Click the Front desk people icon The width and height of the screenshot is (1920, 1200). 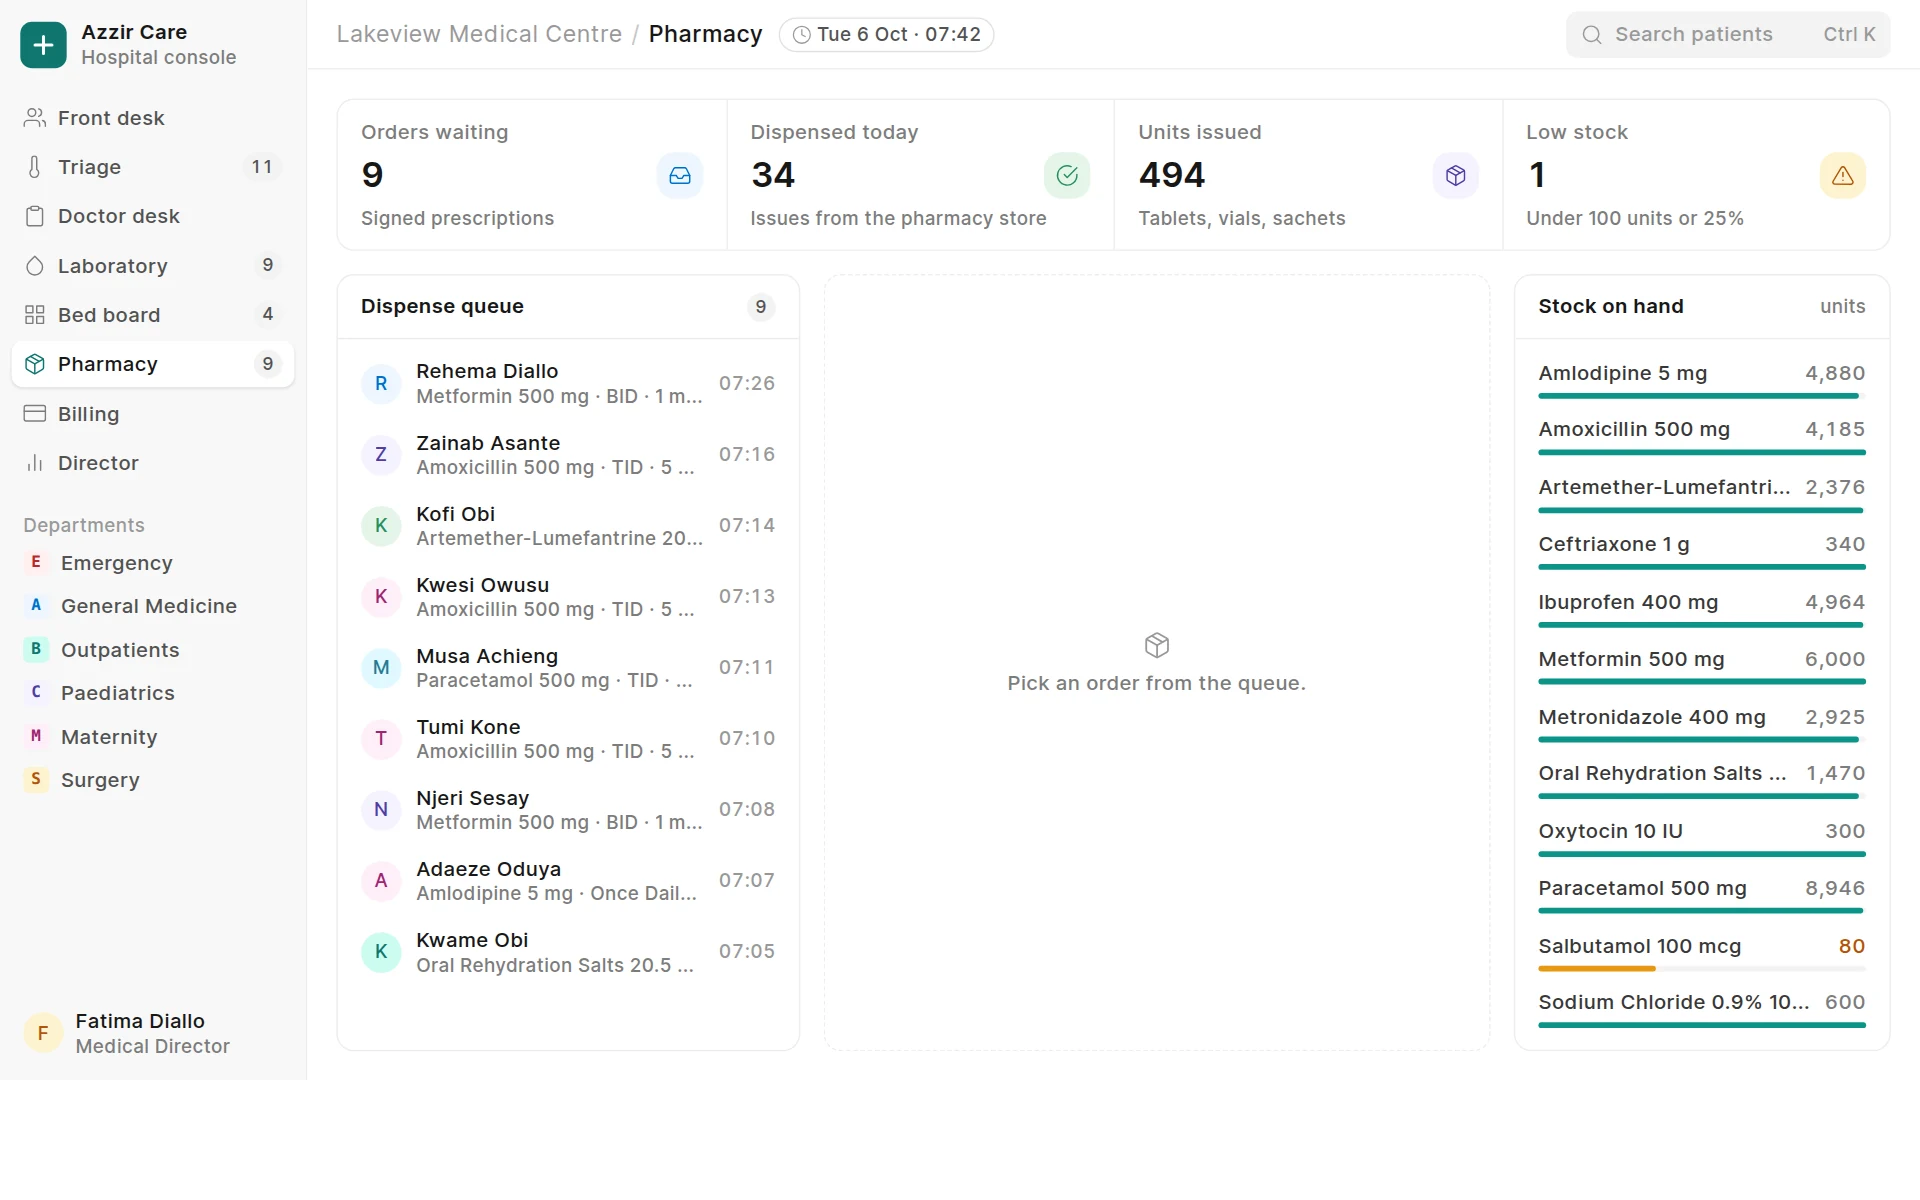click(35, 118)
